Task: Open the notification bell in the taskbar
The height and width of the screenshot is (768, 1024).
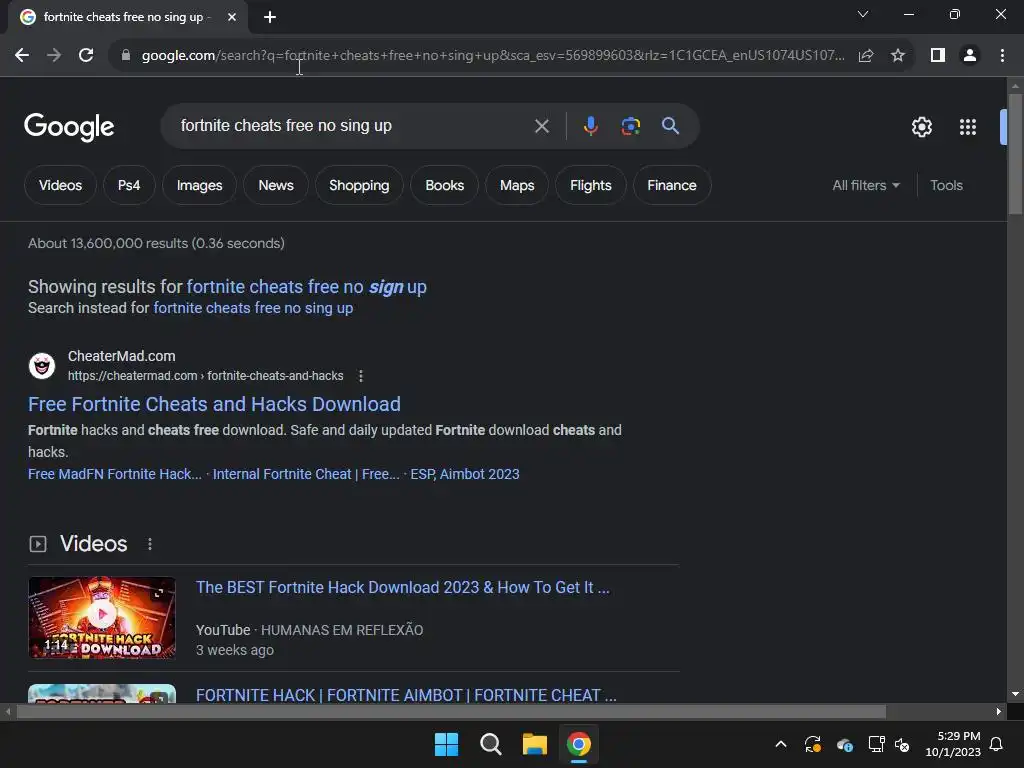Action: coord(997,744)
